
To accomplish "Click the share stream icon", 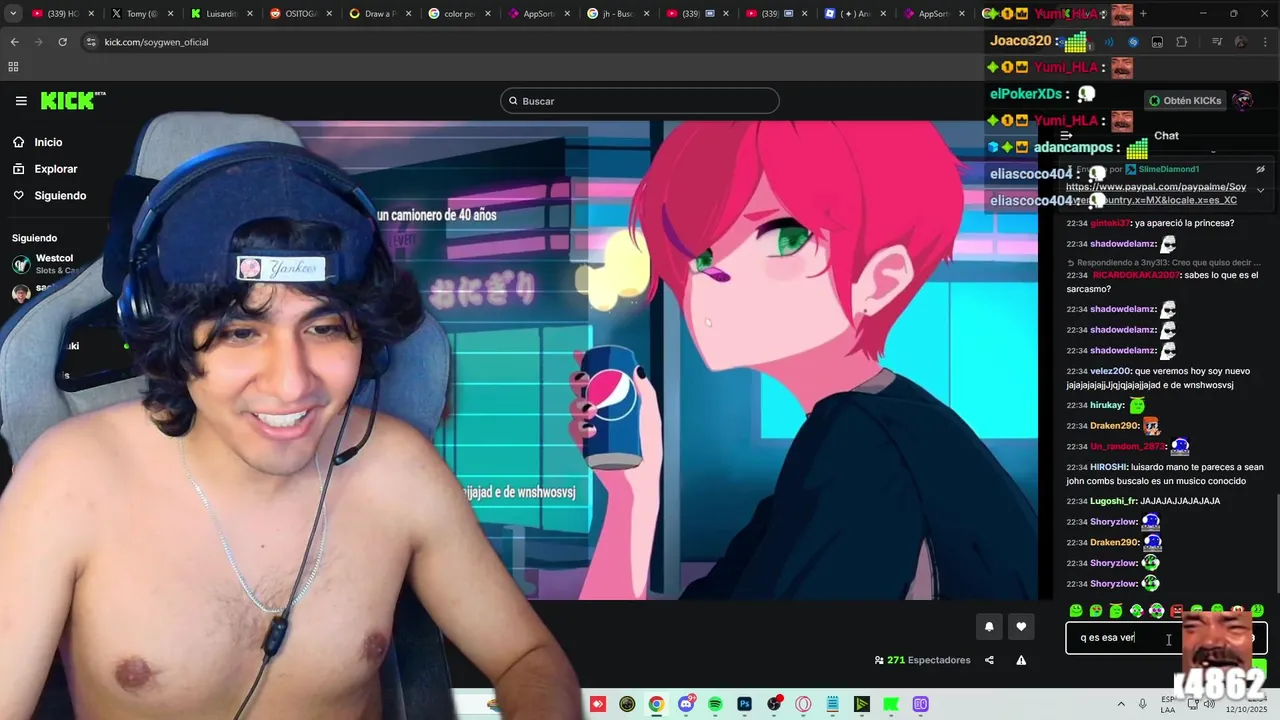I will 989,660.
